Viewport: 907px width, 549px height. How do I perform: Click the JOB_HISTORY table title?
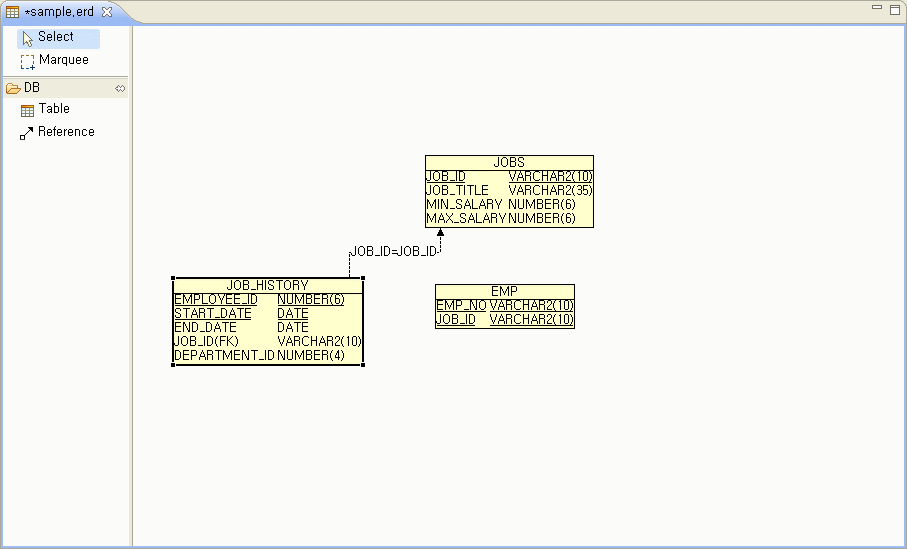tap(267, 285)
